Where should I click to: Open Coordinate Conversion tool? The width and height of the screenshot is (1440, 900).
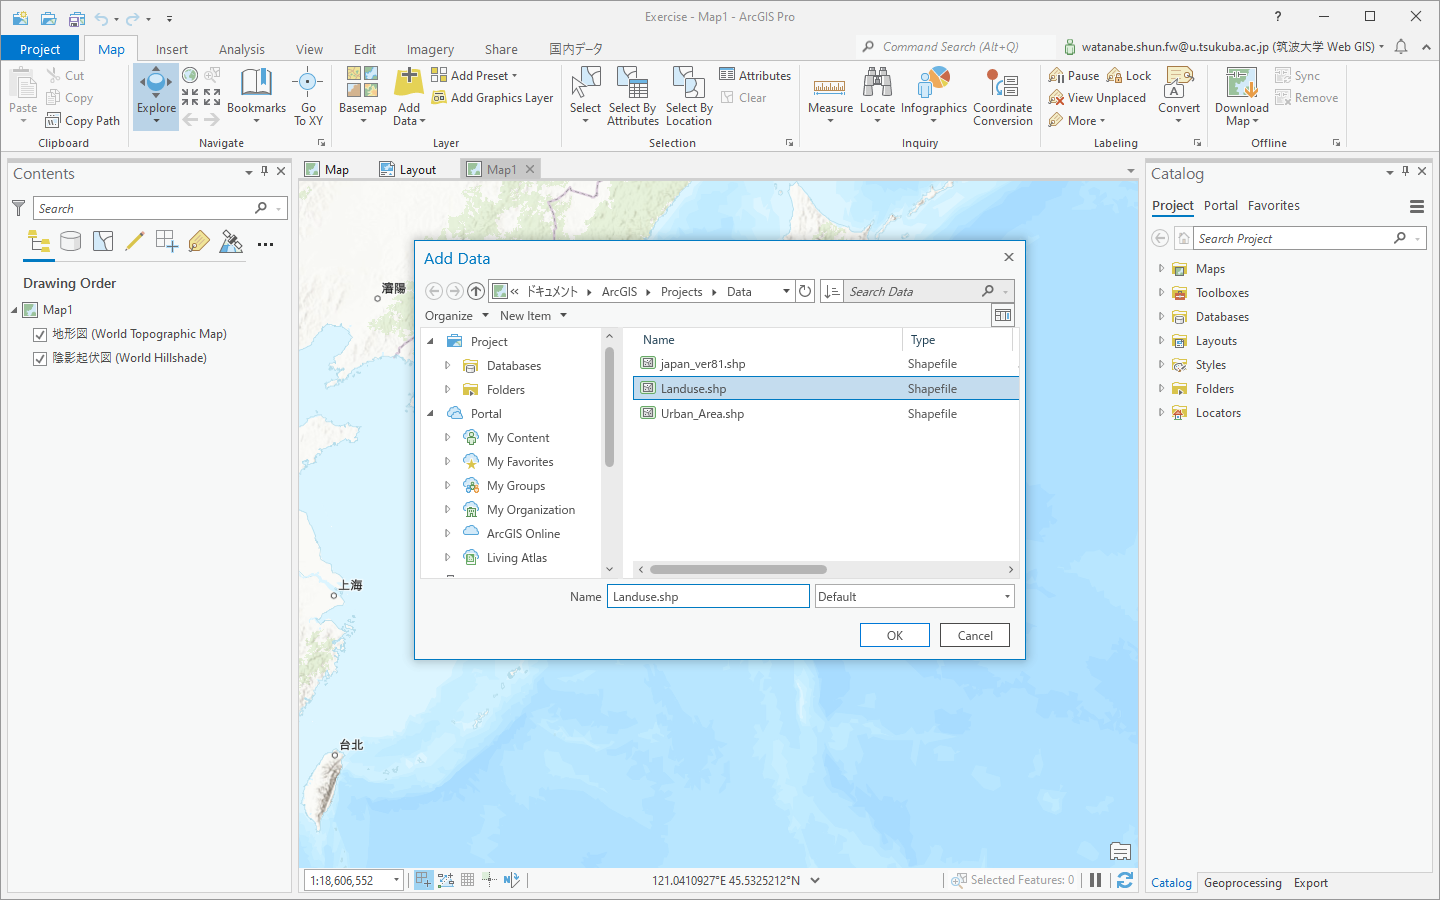(1002, 96)
